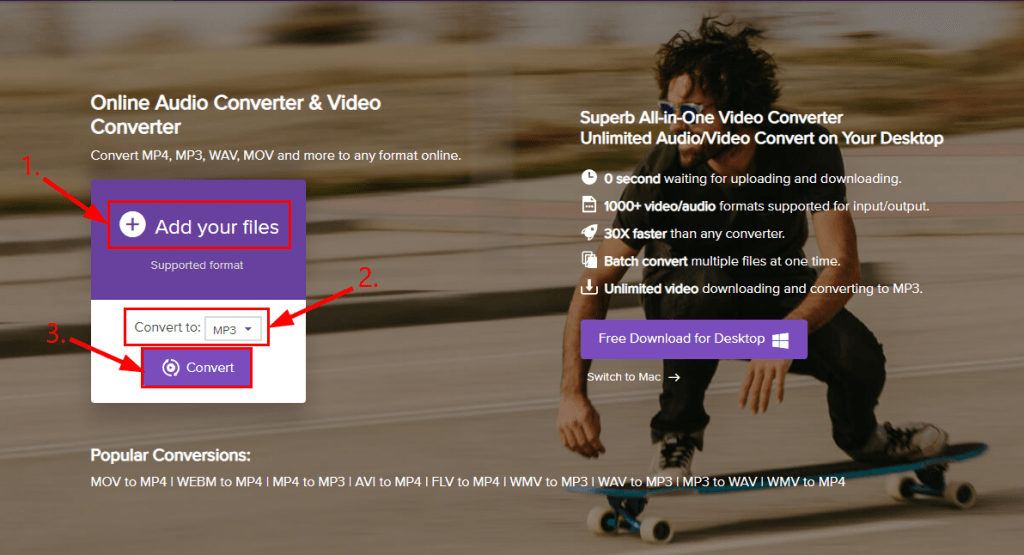The height and width of the screenshot is (555, 1024).
Task: Click the download icon beside Unlimited video
Action: pyautogui.click(x=589, y=287)
